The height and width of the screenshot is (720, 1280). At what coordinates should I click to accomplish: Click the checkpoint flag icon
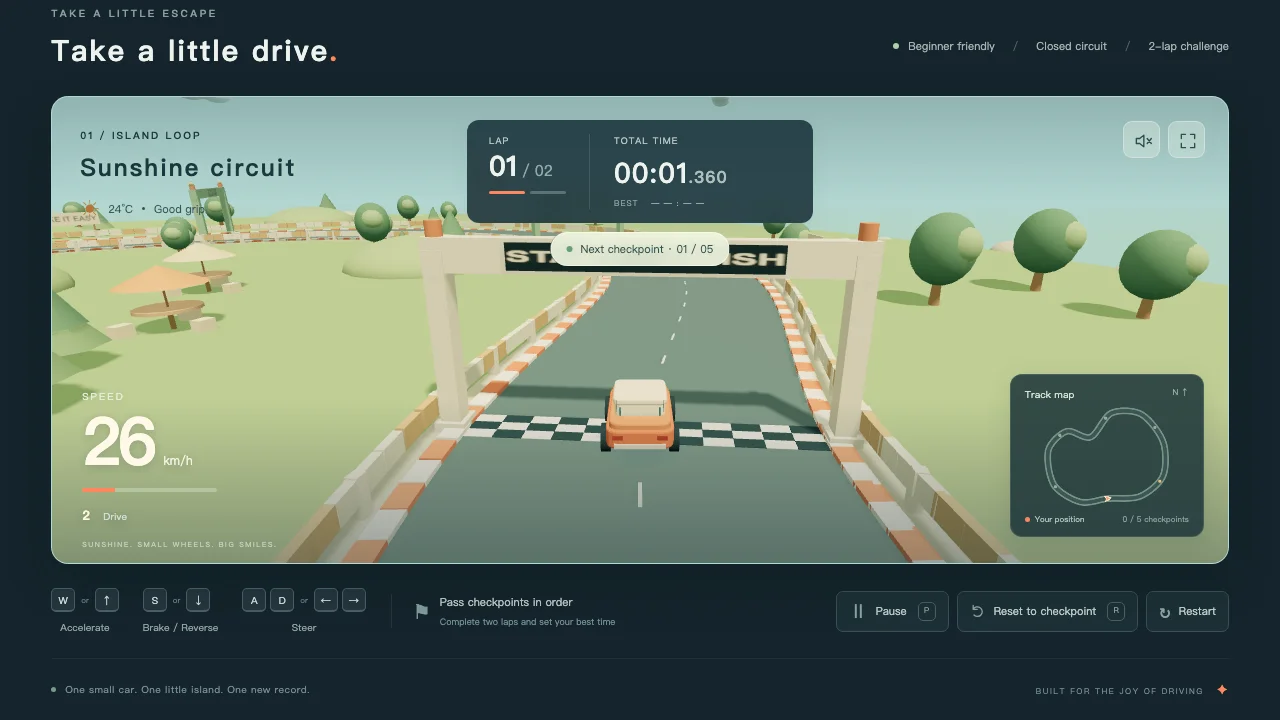pos(422,611)
